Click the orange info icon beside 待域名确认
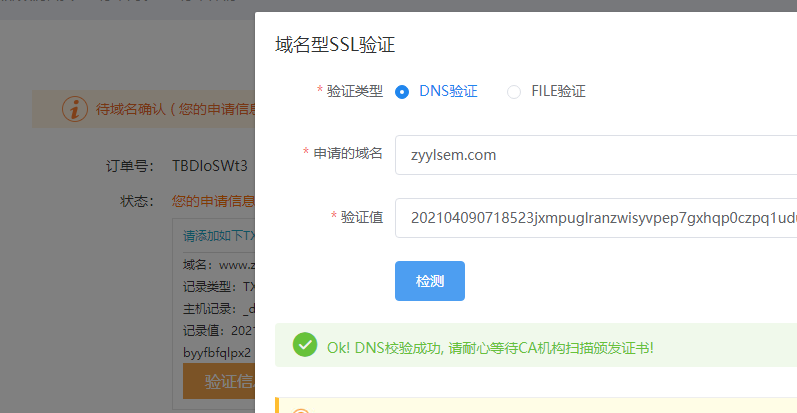Viewport: 797px width, 413px height. tap(74, 109)
